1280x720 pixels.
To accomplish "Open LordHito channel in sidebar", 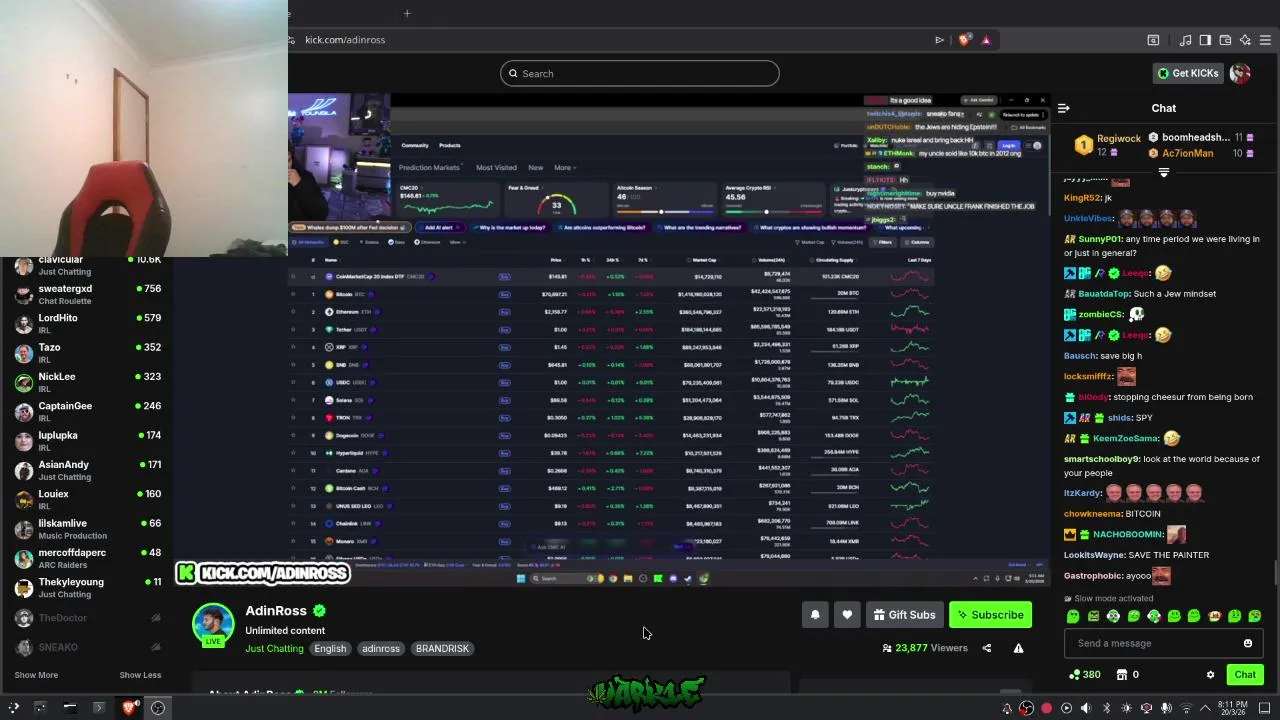I will pos(88,324).
